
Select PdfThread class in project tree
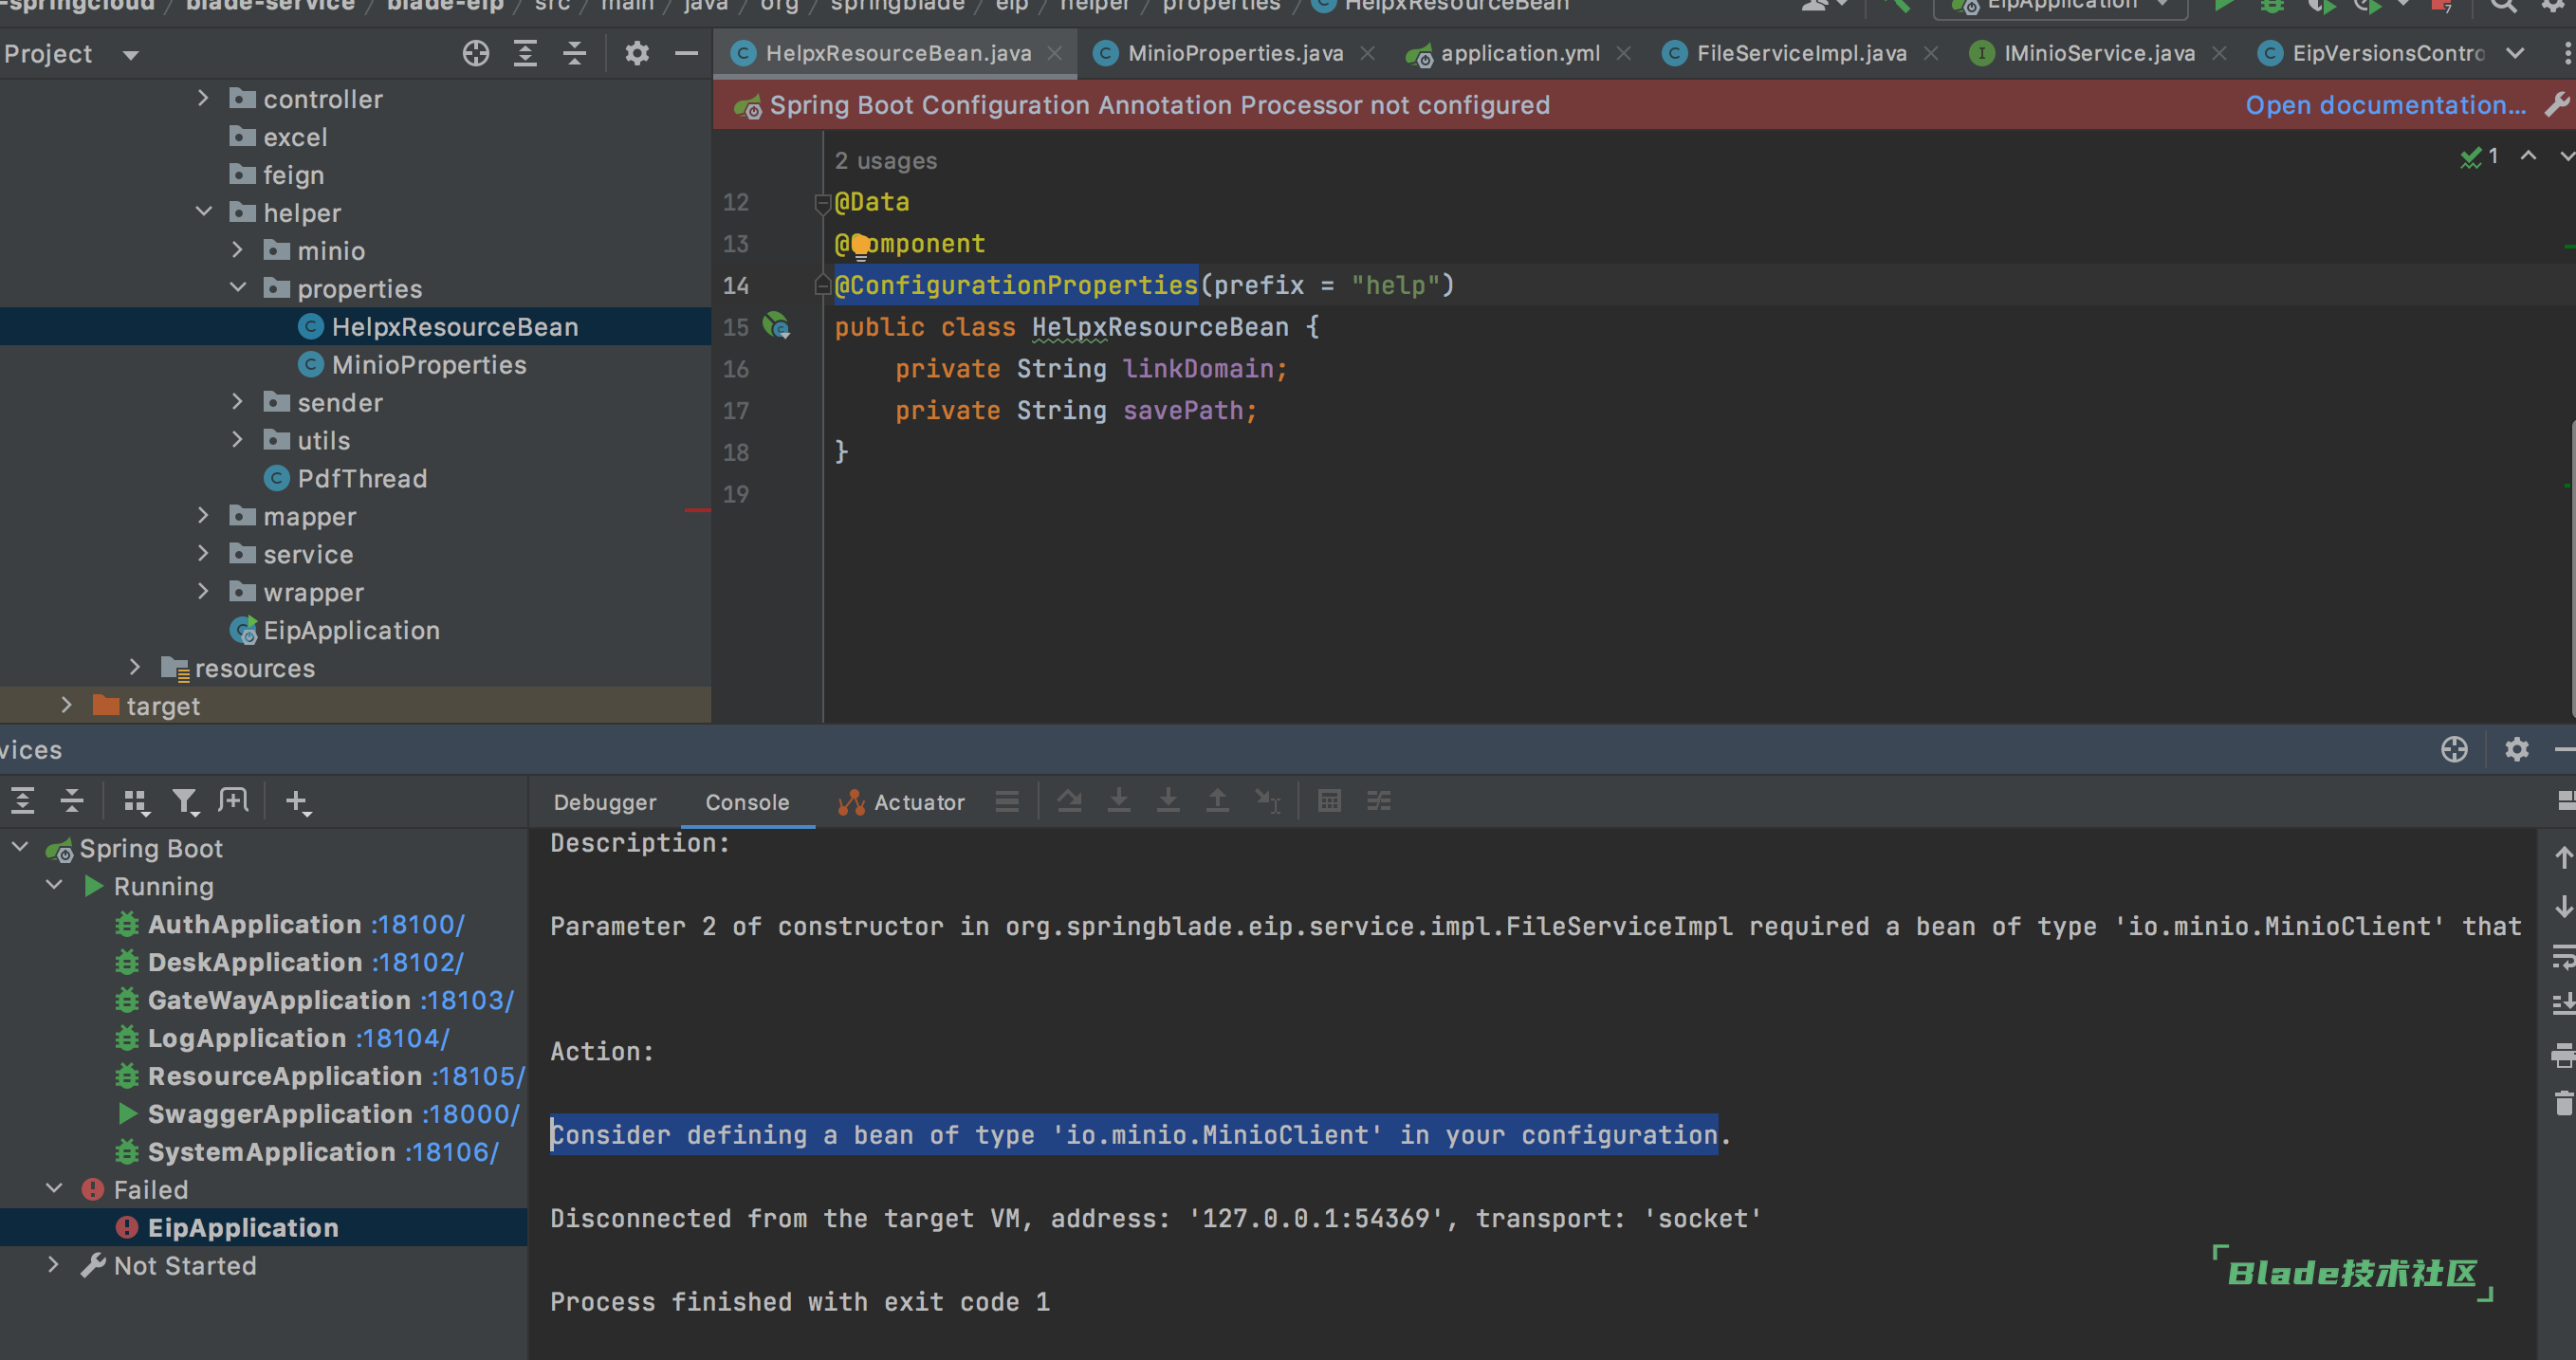coord(361,479)
